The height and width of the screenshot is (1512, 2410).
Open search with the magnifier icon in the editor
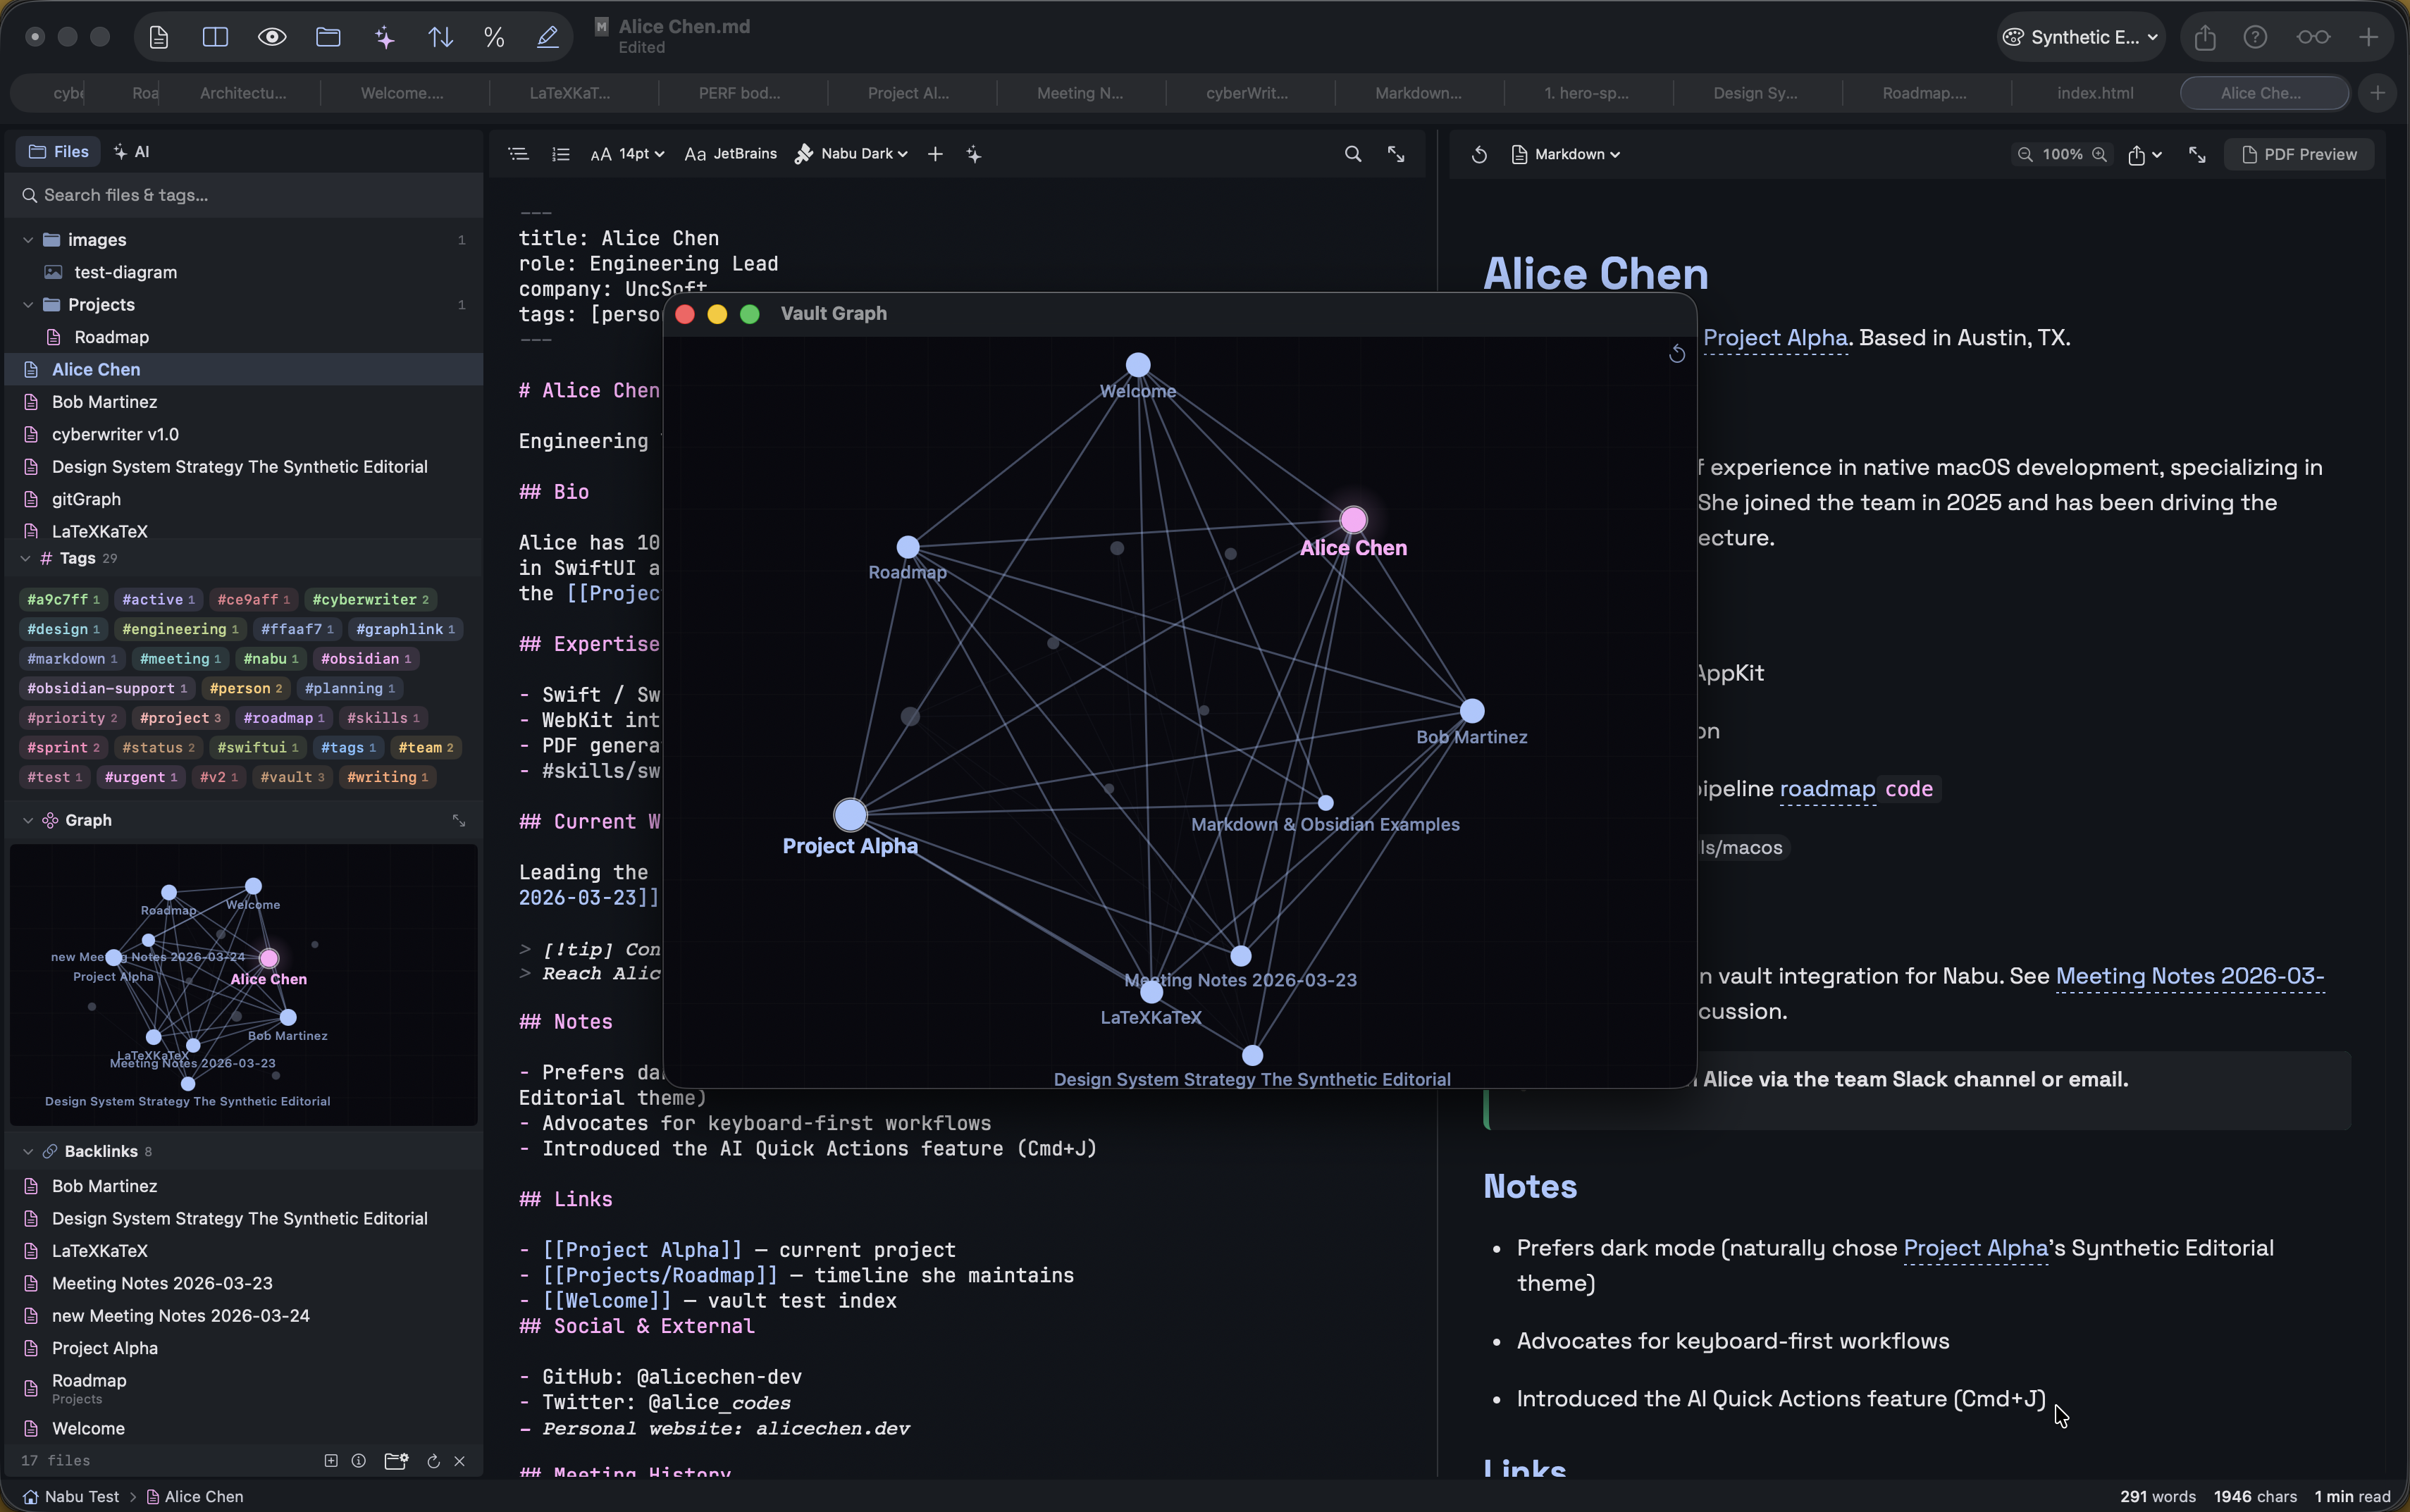tap(1352, 154)
